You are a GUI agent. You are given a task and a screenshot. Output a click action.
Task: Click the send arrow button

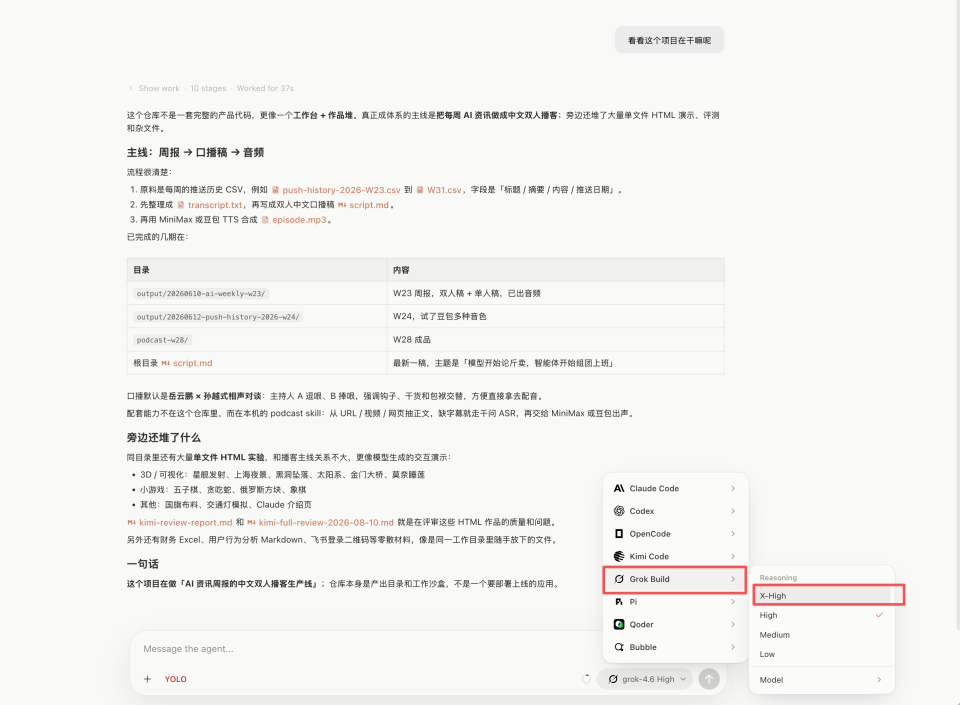click(x=709, y=679)
